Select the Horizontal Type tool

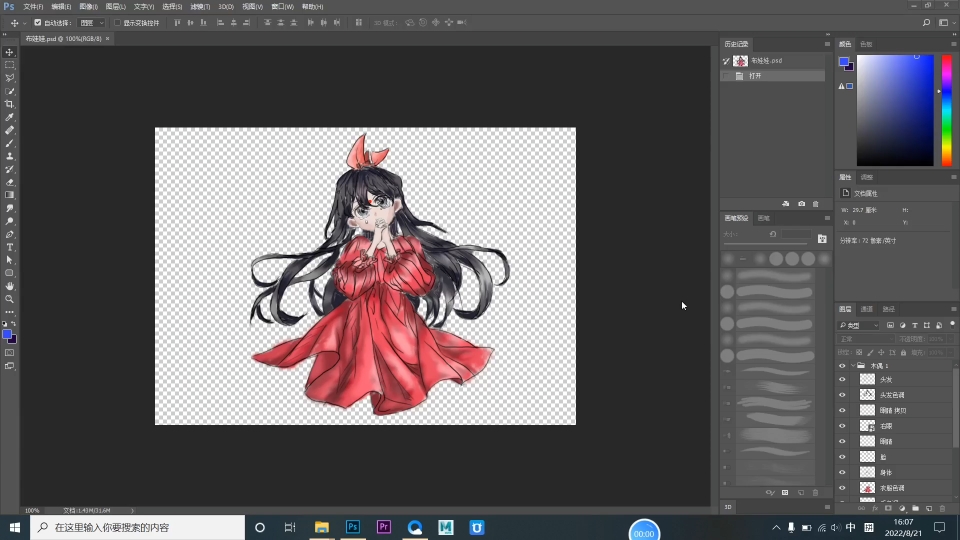click(10, 247)
